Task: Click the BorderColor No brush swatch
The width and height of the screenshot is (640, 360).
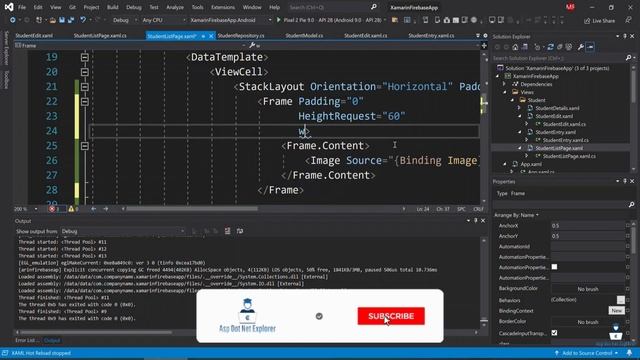Action: pyautogui.click(x=588, y=322)
